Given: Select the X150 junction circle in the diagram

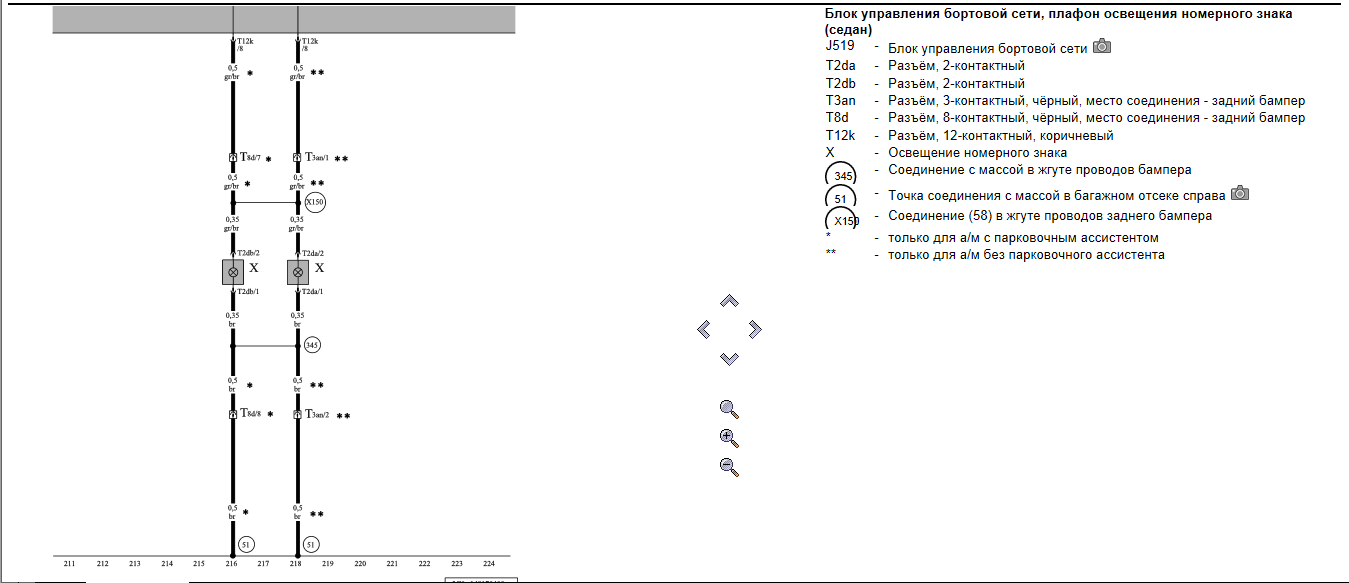Looking at the screenshot, I should click(x=315, y=203).
